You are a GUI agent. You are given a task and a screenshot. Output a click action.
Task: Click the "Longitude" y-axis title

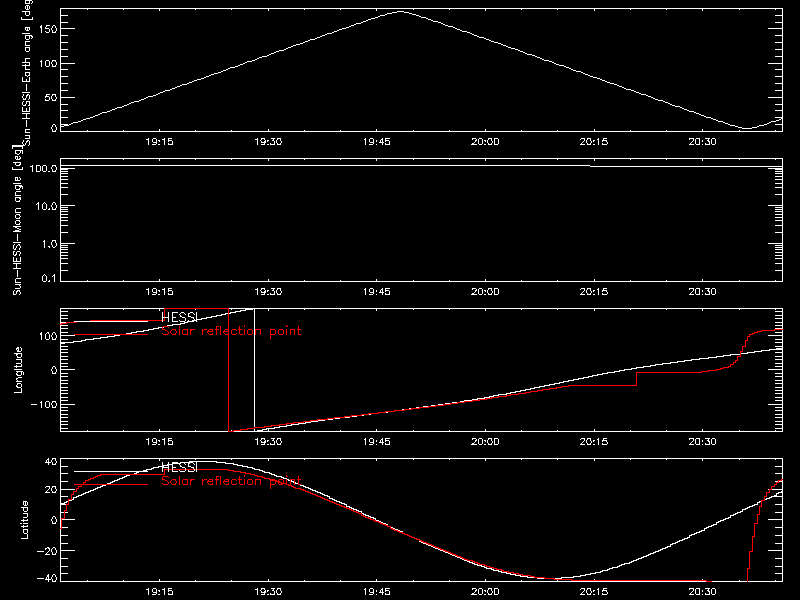pyautogui.click(x=18, y=370)
